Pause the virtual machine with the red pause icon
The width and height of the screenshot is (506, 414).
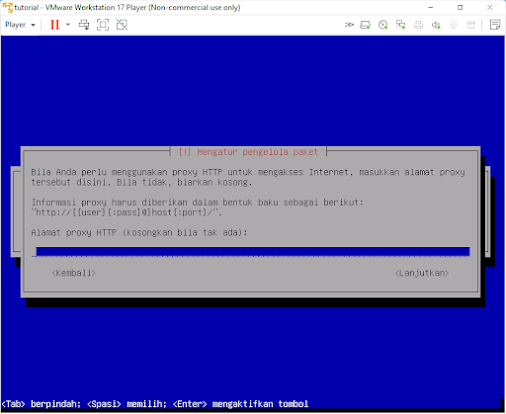coord(55,25)
